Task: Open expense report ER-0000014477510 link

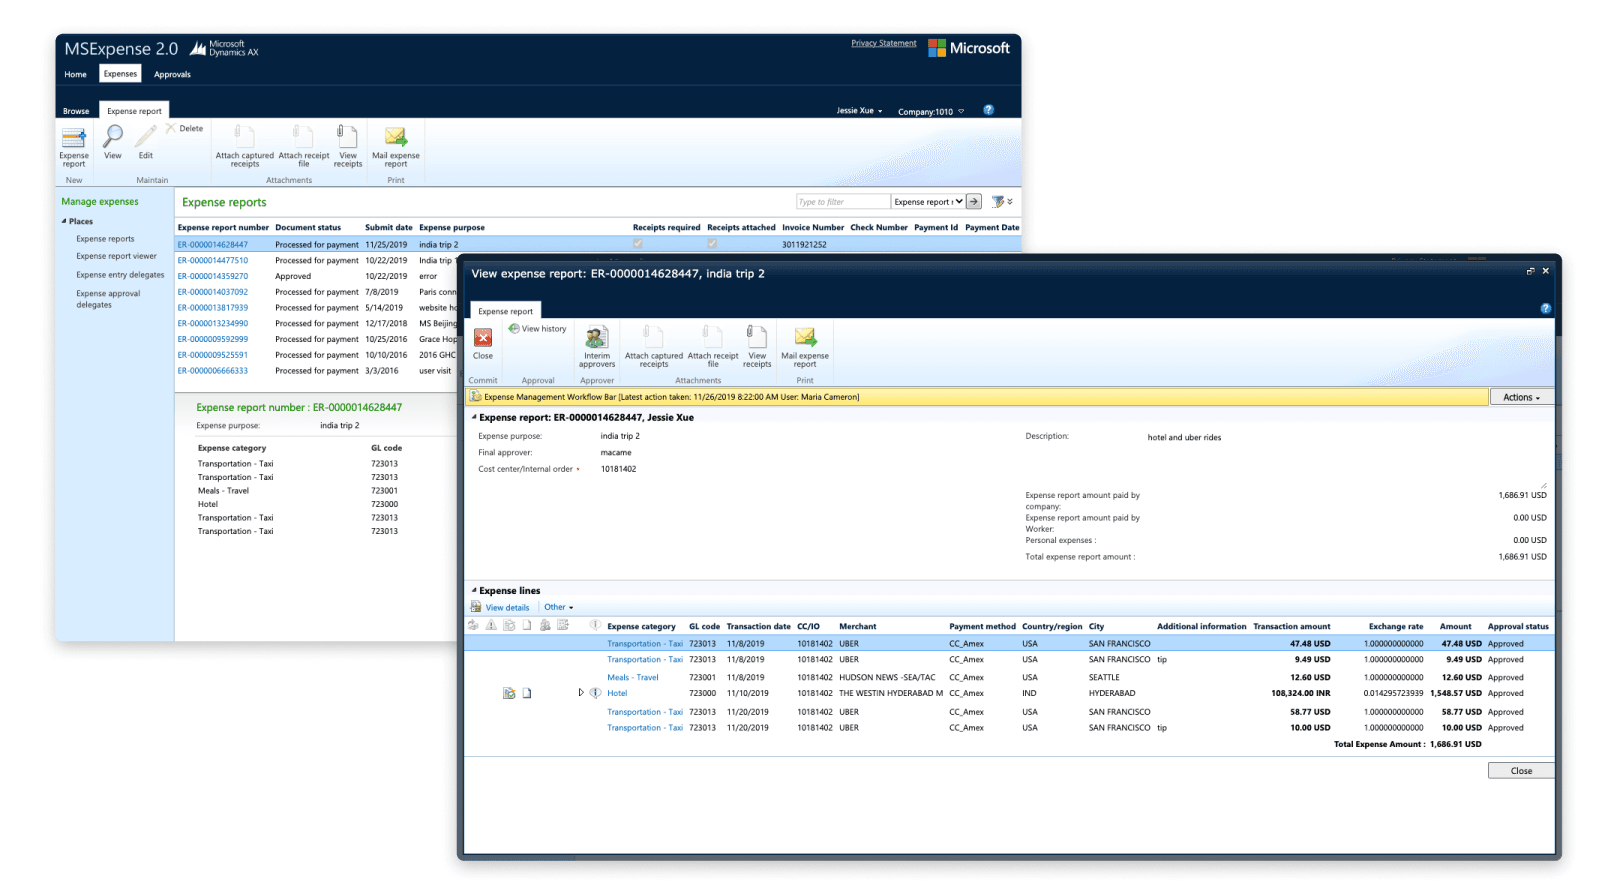Action: click(213, 260)
